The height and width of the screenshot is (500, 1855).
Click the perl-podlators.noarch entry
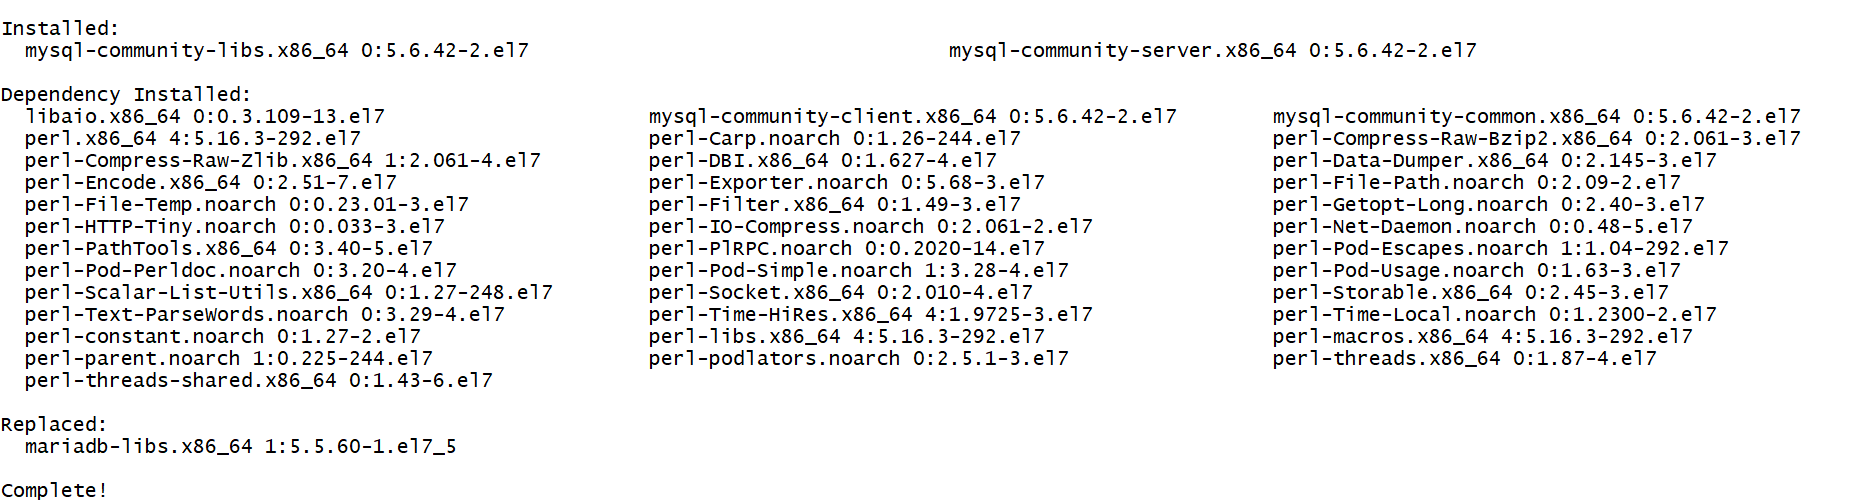(x=859, y=359)
